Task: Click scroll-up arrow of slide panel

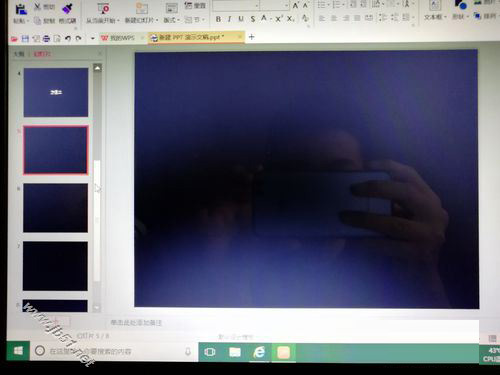Action: (97, 68)
